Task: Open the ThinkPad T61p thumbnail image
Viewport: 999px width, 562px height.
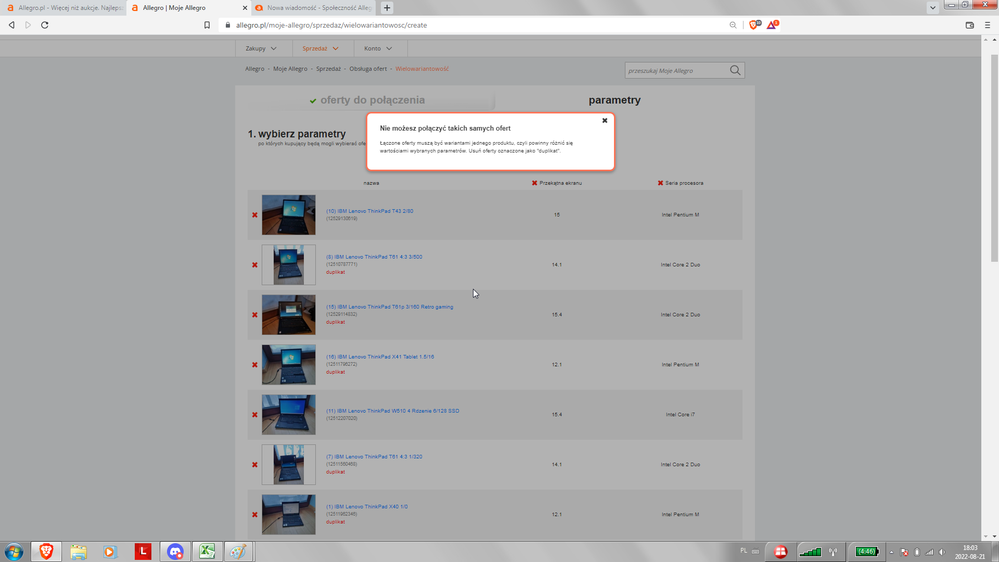Action: tap(289, 315)
